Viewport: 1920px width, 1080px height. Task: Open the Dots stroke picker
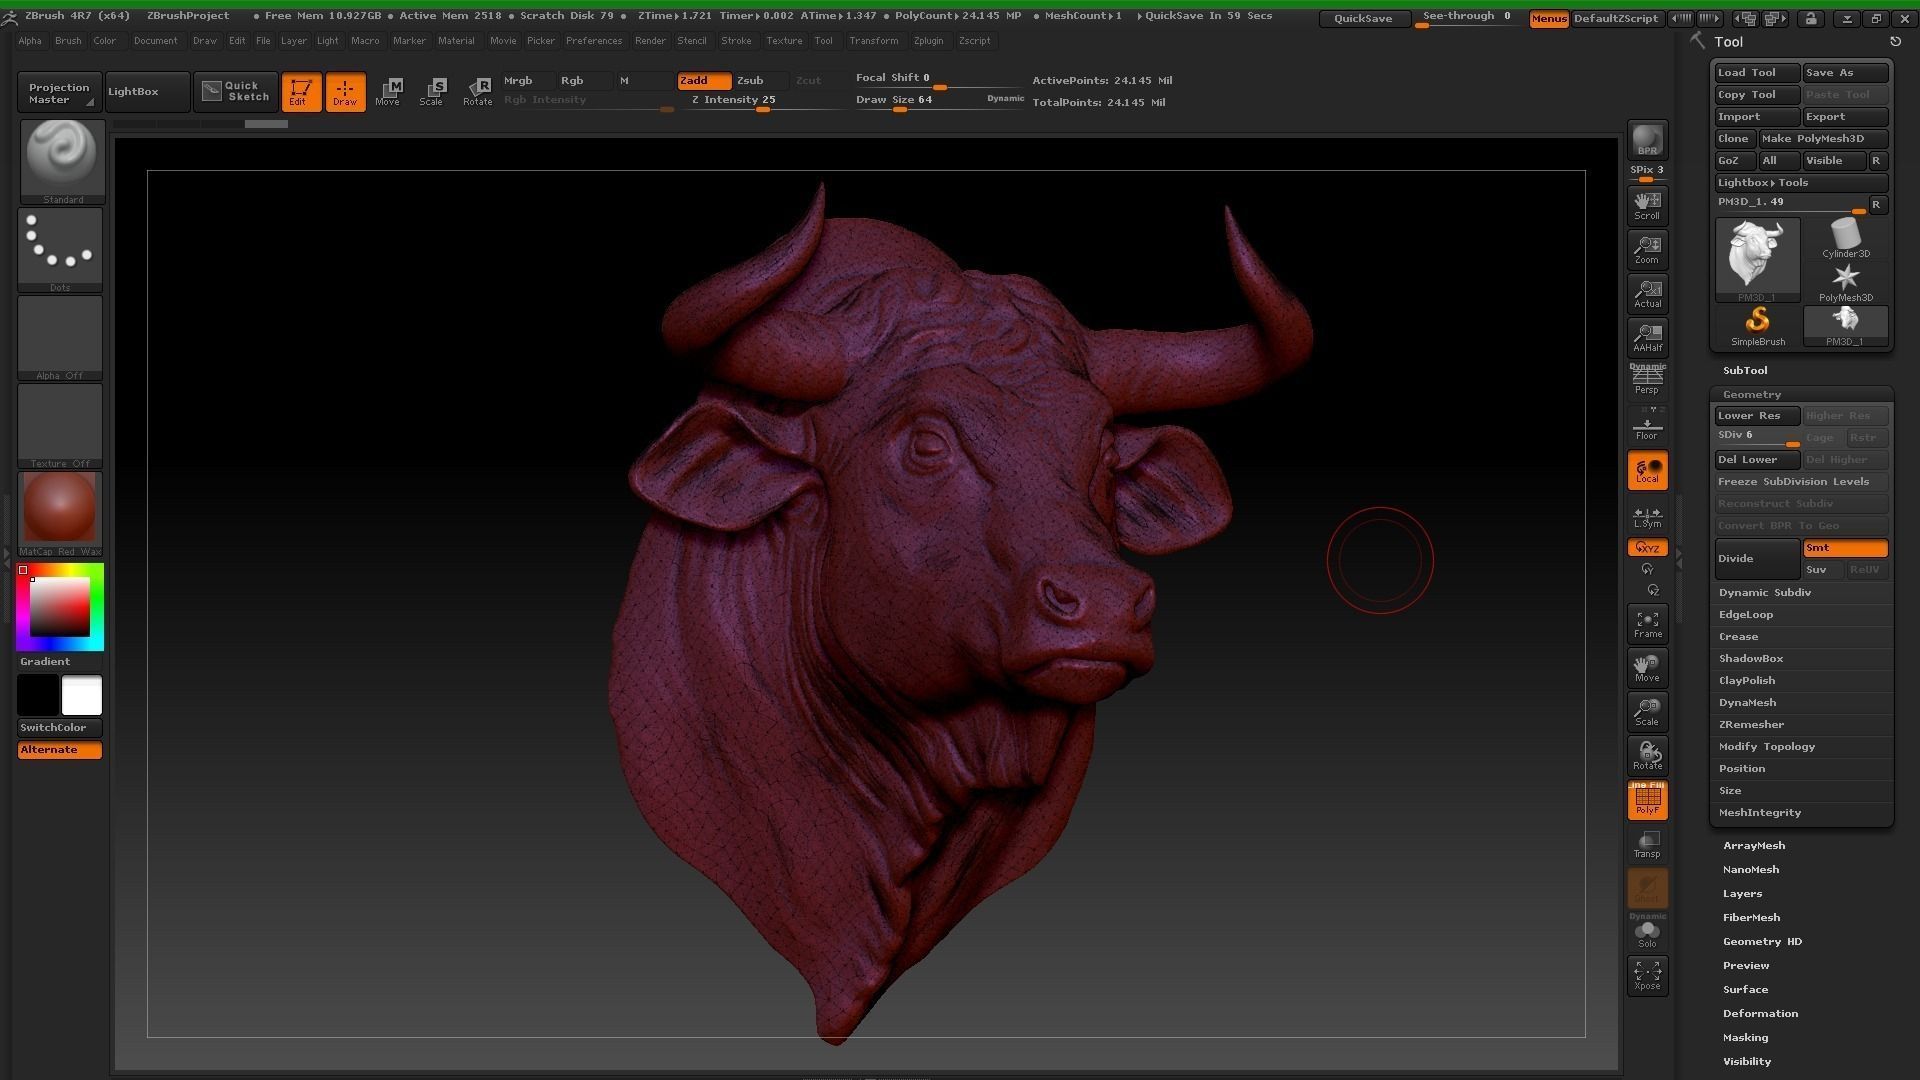point(61,250)
